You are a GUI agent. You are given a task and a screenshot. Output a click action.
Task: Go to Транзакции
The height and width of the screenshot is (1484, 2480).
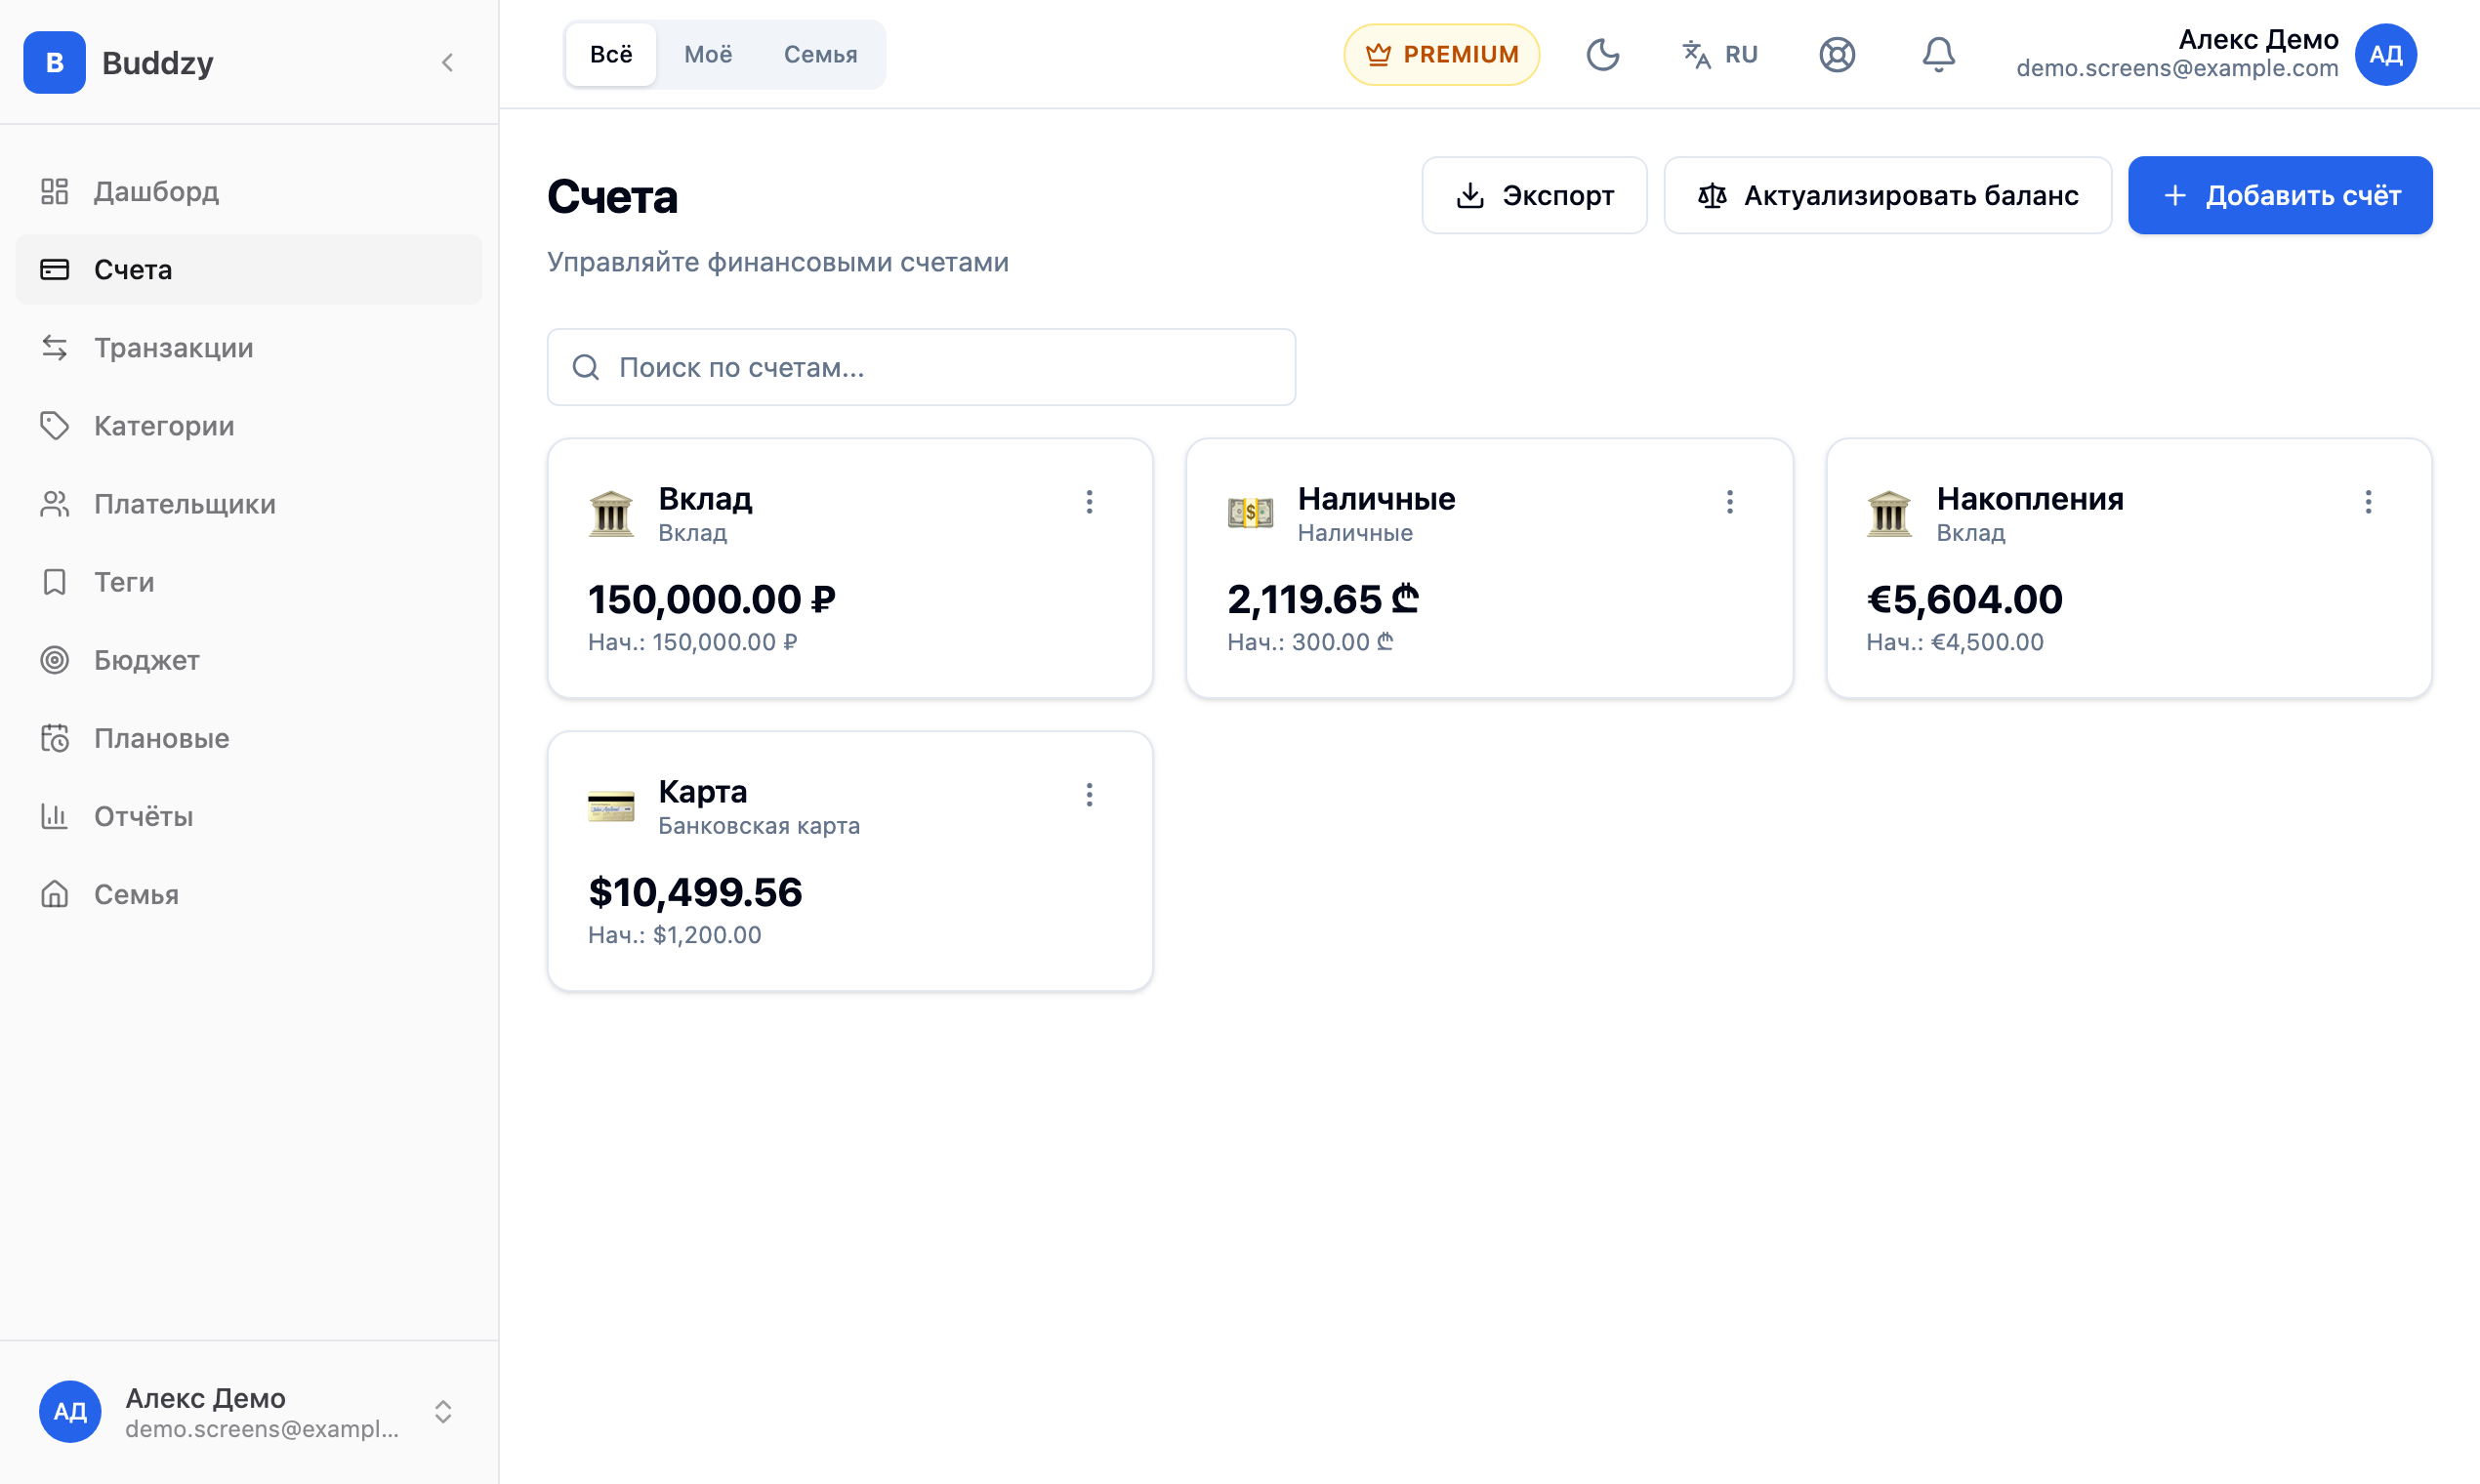click(249, 347)
